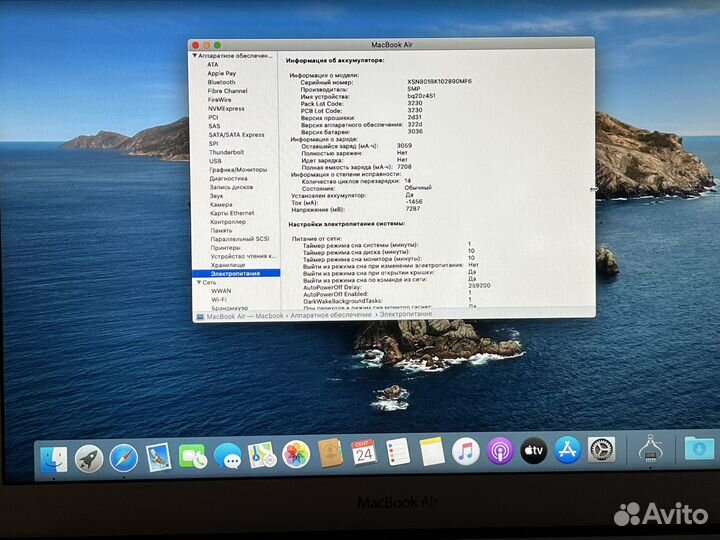Click MacBook Air computer icon in path bar
Screen dimensions: 720x540
pyautogui.click(x=200, y=317)
